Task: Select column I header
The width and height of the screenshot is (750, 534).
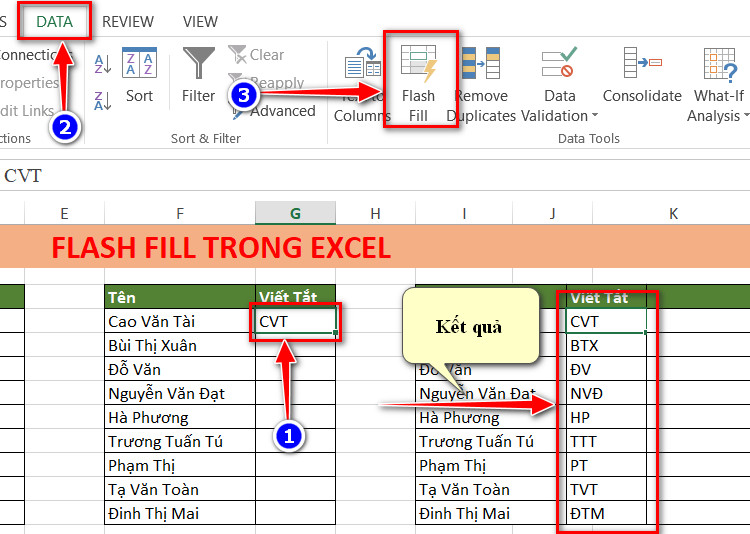Action: pos(464,213)
